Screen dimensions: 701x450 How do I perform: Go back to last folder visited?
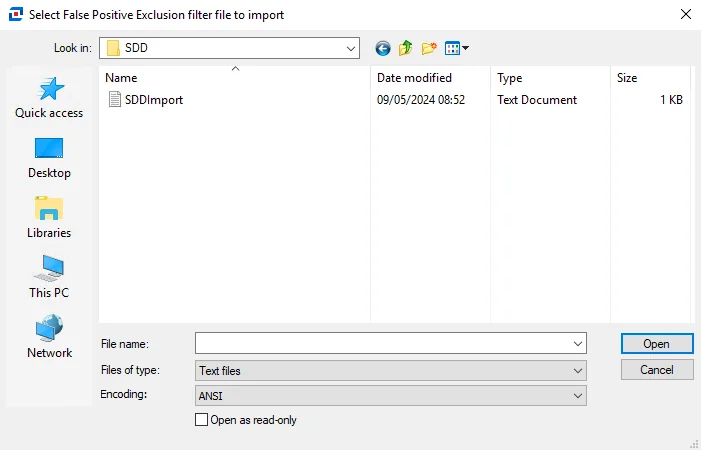point(383,48)
